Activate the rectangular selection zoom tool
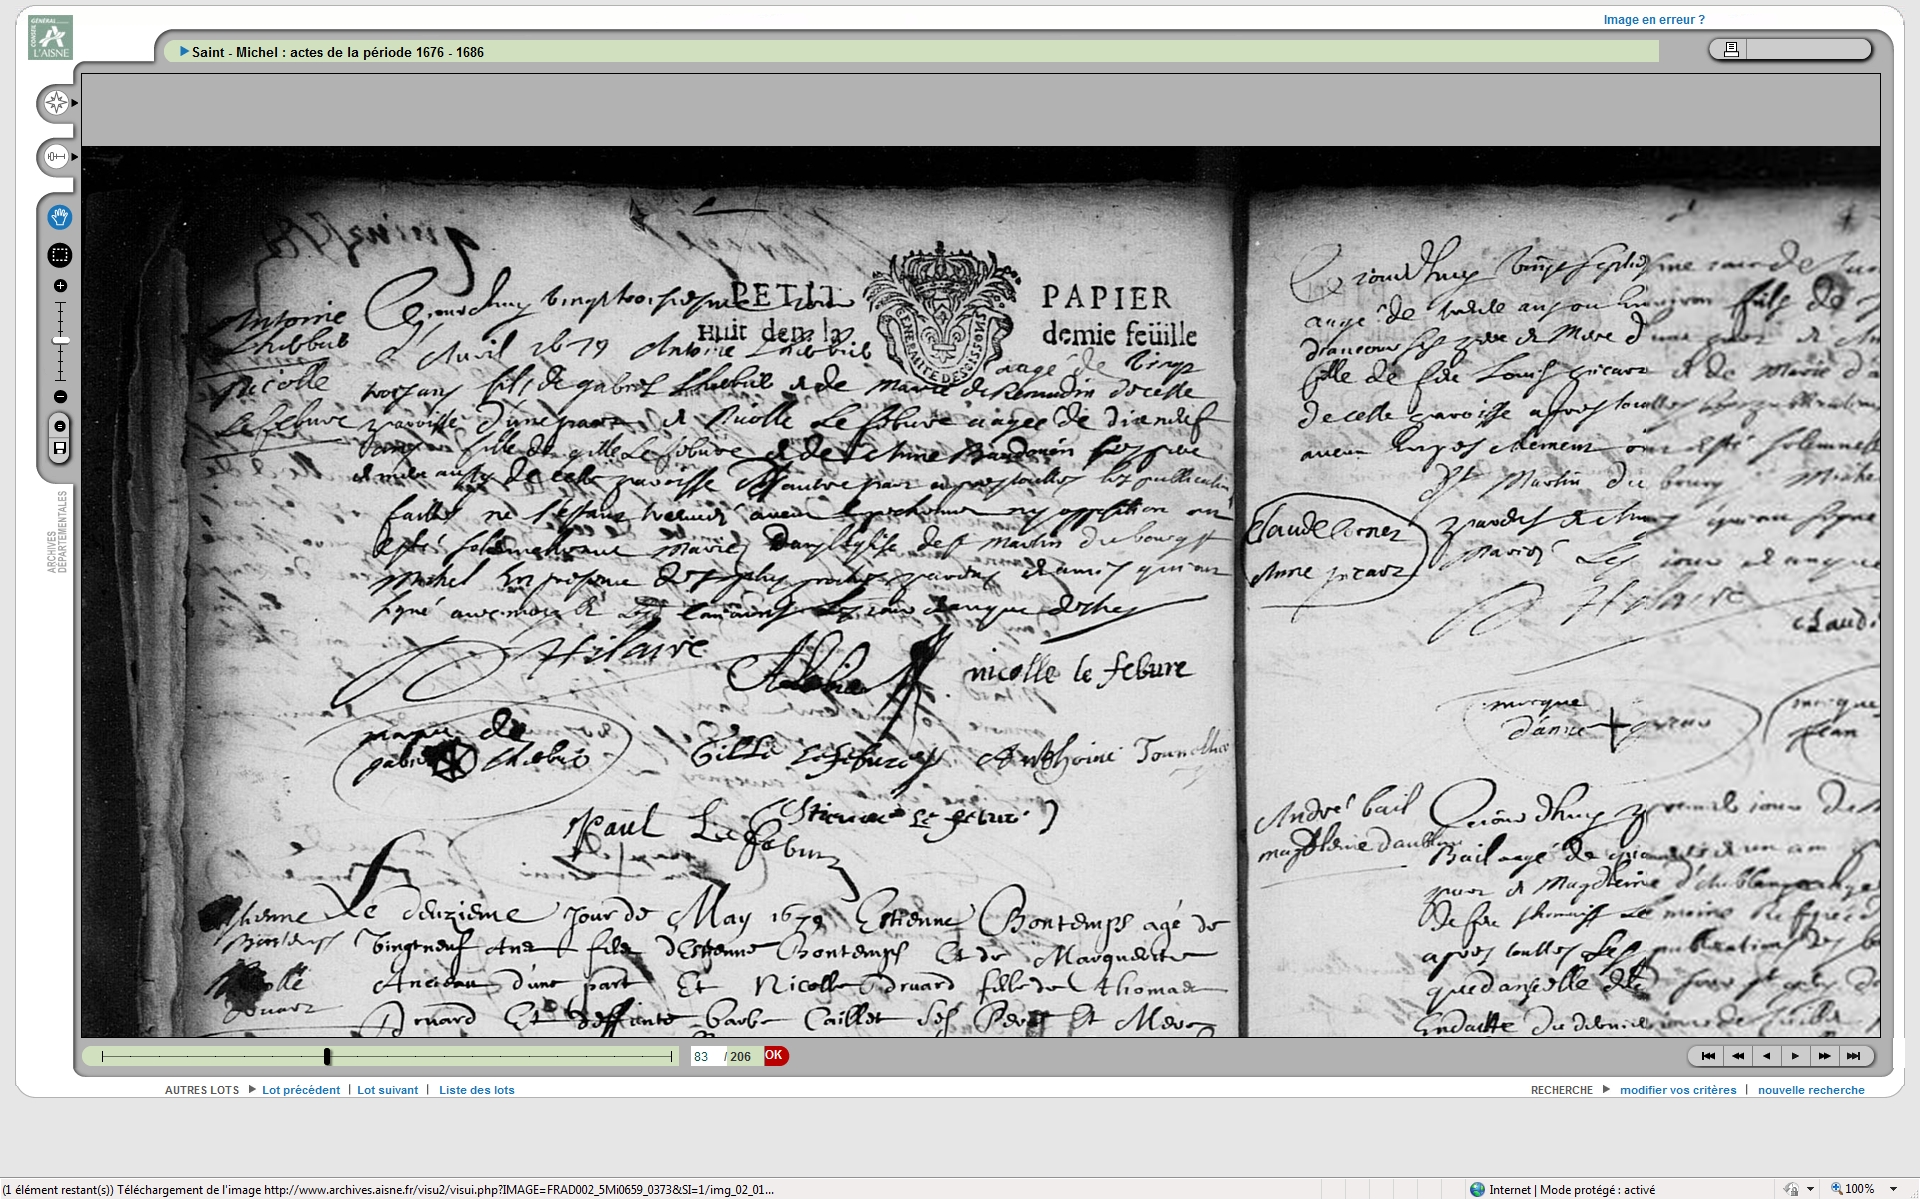Screen dimensions: 1920x1200 [60, 255]
